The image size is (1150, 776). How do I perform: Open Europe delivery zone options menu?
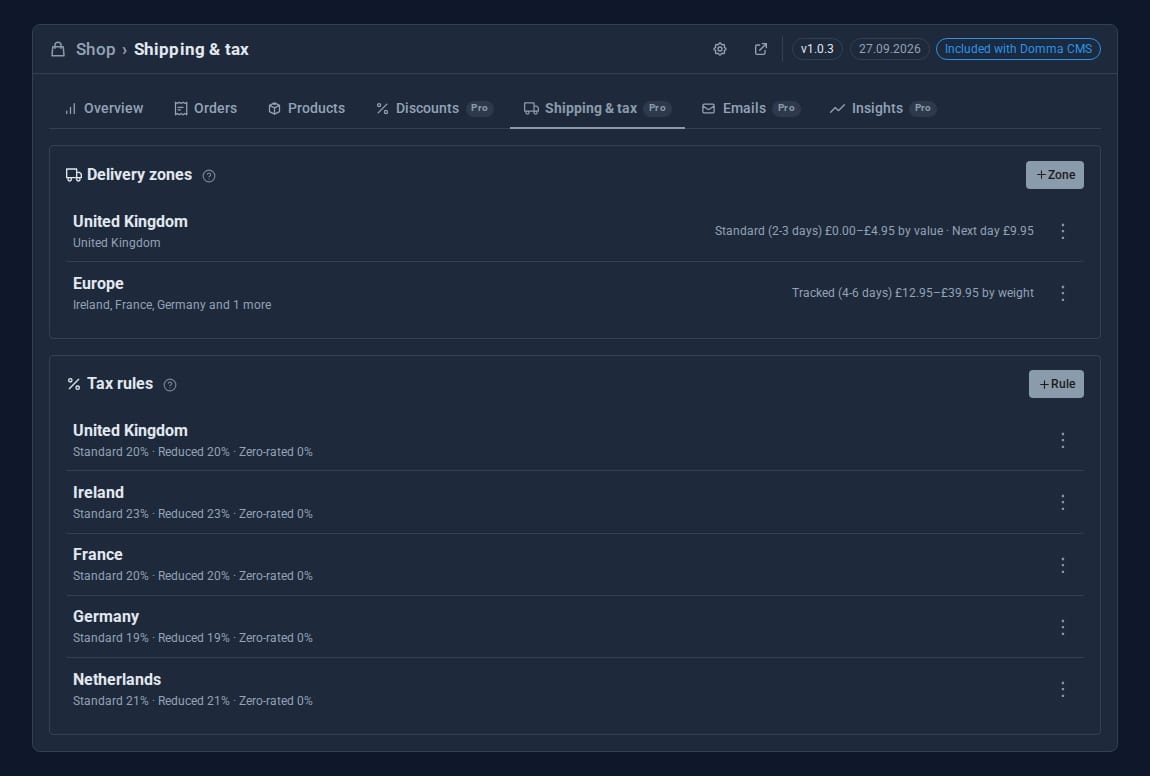click(x=1063, y=293)
